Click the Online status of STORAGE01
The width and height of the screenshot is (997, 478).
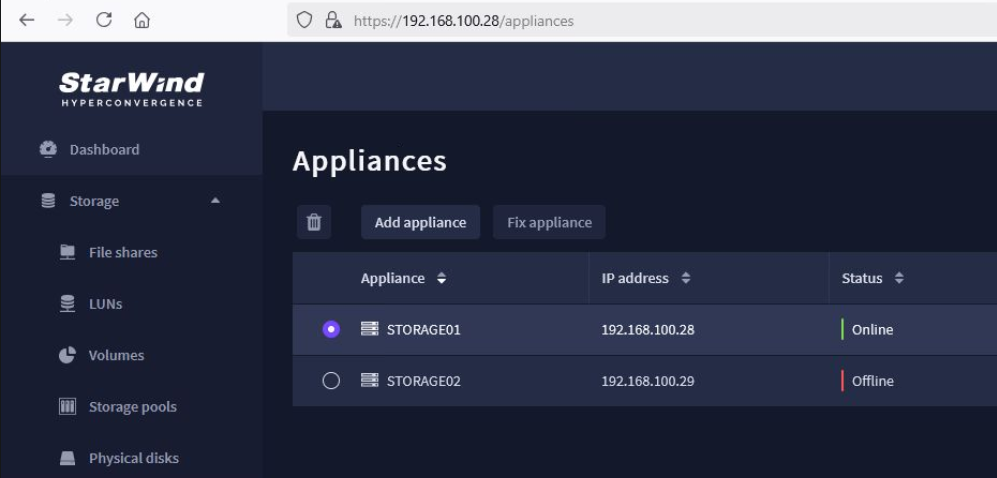click(x=872, y=330)
